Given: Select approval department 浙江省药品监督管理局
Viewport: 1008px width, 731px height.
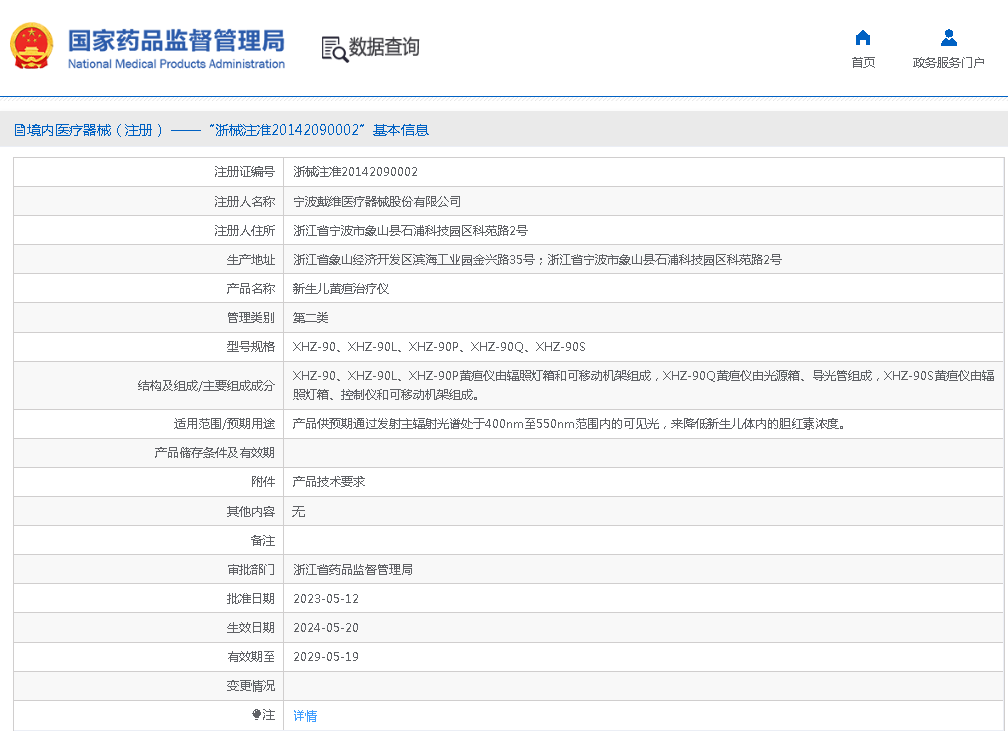Looking at the screenshot, I should 353,570.
